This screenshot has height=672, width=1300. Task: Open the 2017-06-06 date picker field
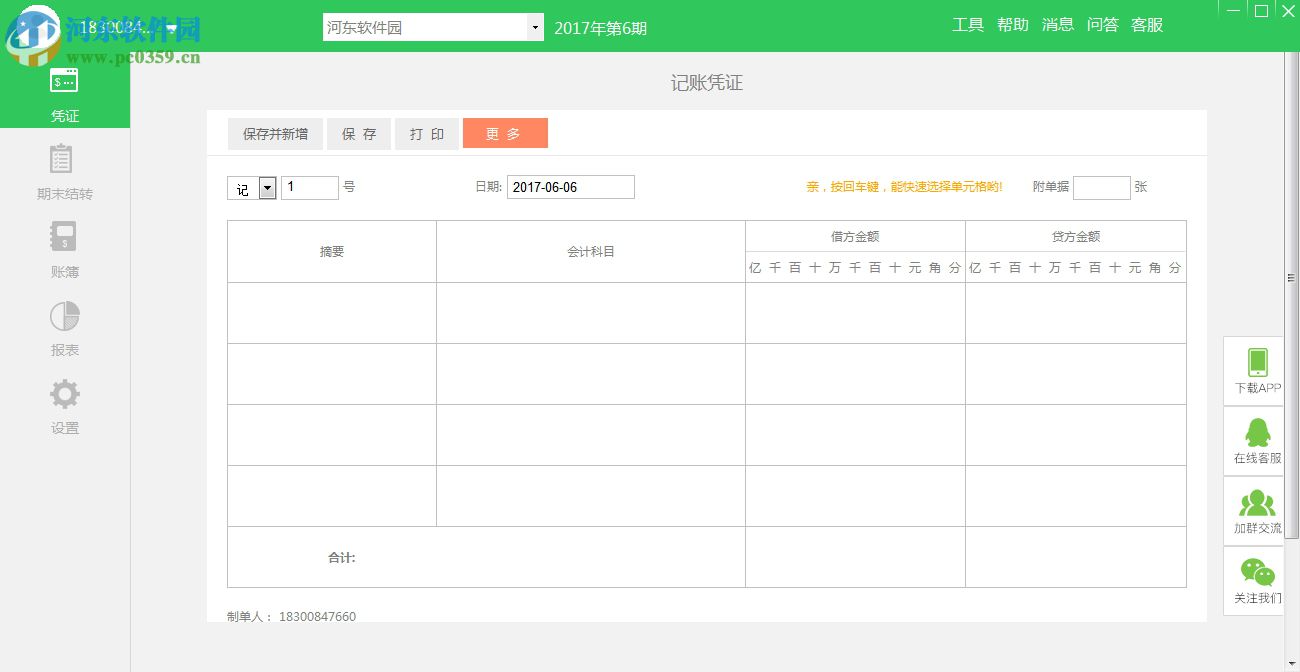570,187
